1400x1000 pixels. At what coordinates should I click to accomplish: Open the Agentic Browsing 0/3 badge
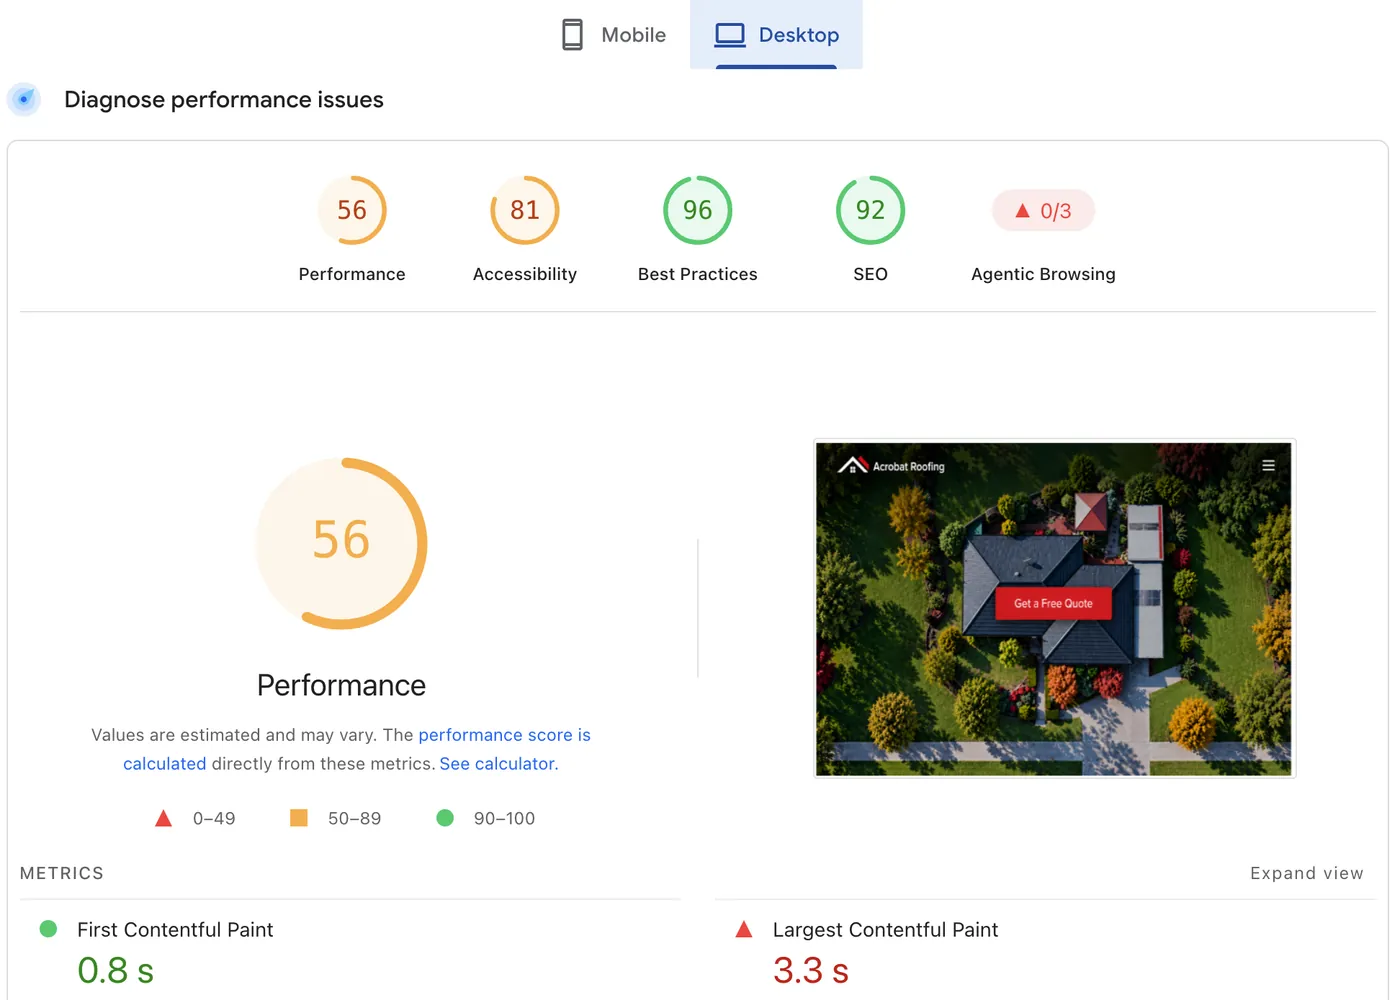point(1043,211)
